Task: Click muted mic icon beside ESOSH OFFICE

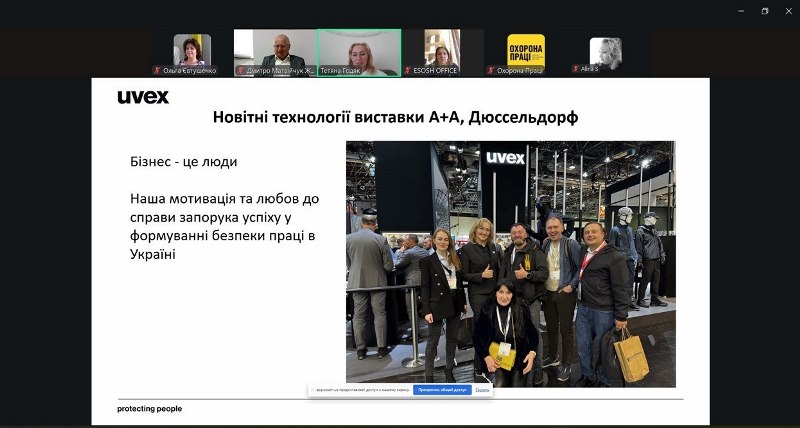Action: tap(408, 70)
